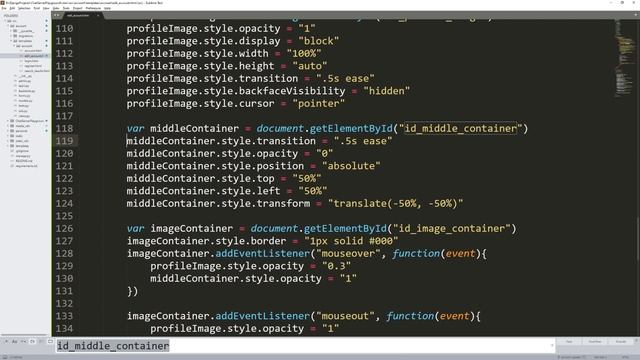Close the edit_account.html tab

98,16
